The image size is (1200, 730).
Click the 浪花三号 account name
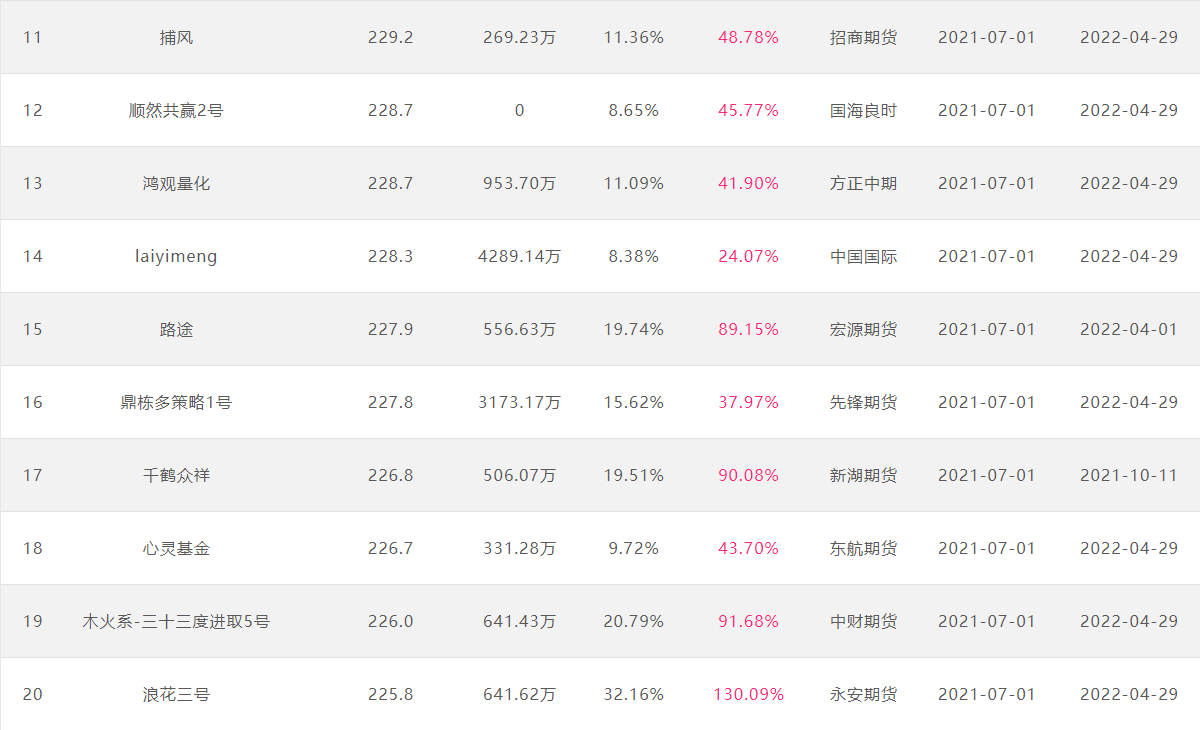pos(176,694)
